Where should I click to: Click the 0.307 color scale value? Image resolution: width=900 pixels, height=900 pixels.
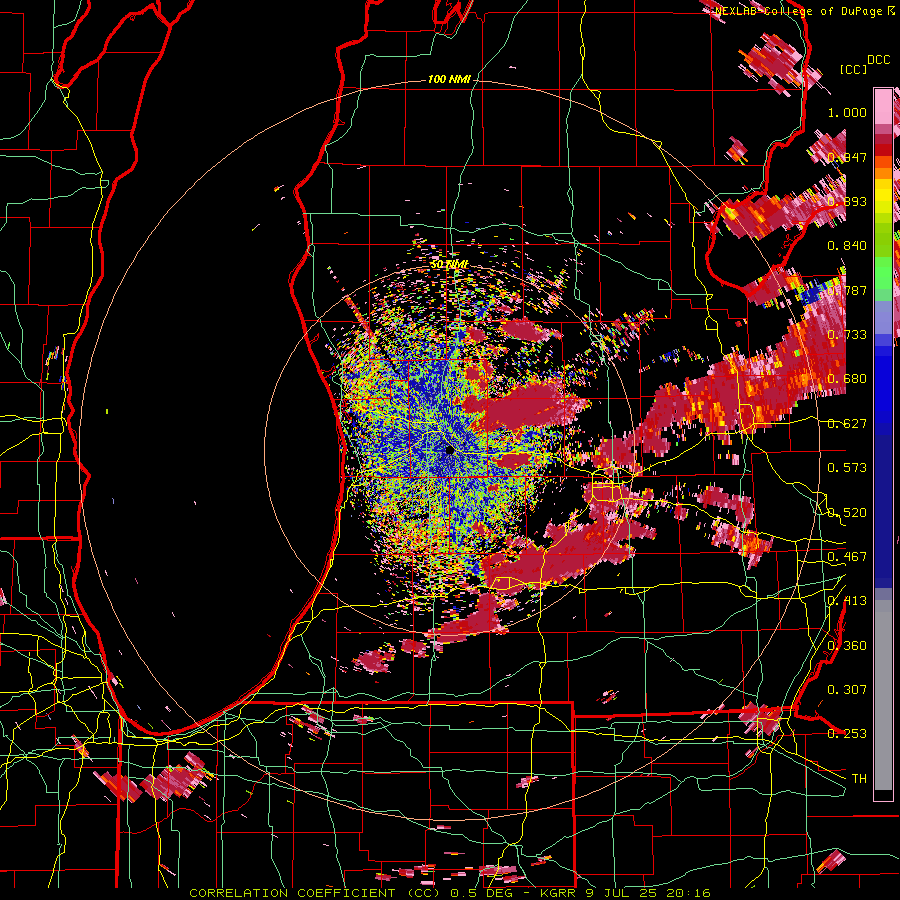tap(847, 690)
